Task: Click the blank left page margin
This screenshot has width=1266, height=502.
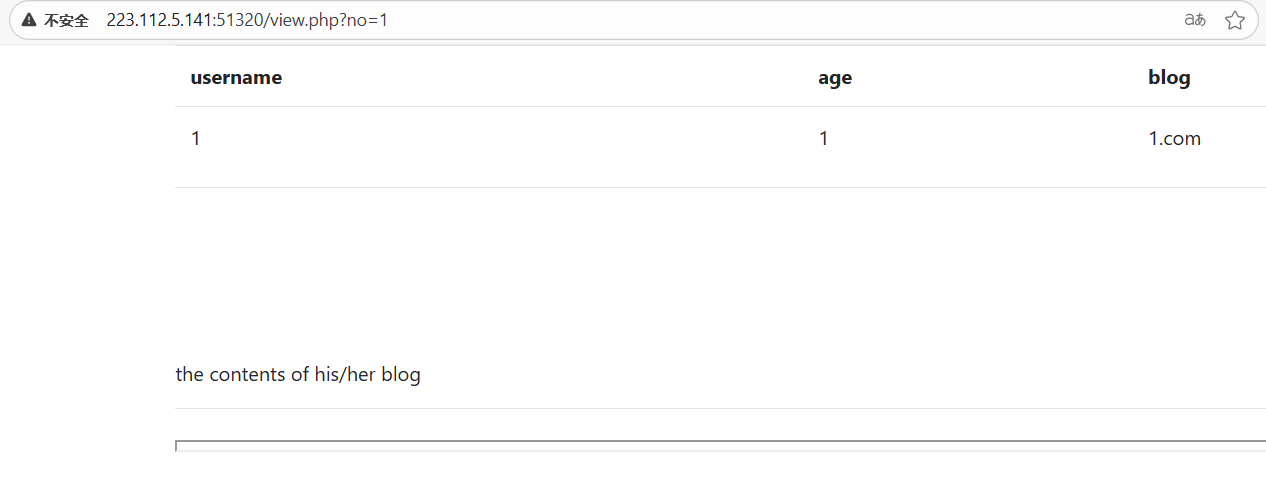Action: click(x=87, y=270)
